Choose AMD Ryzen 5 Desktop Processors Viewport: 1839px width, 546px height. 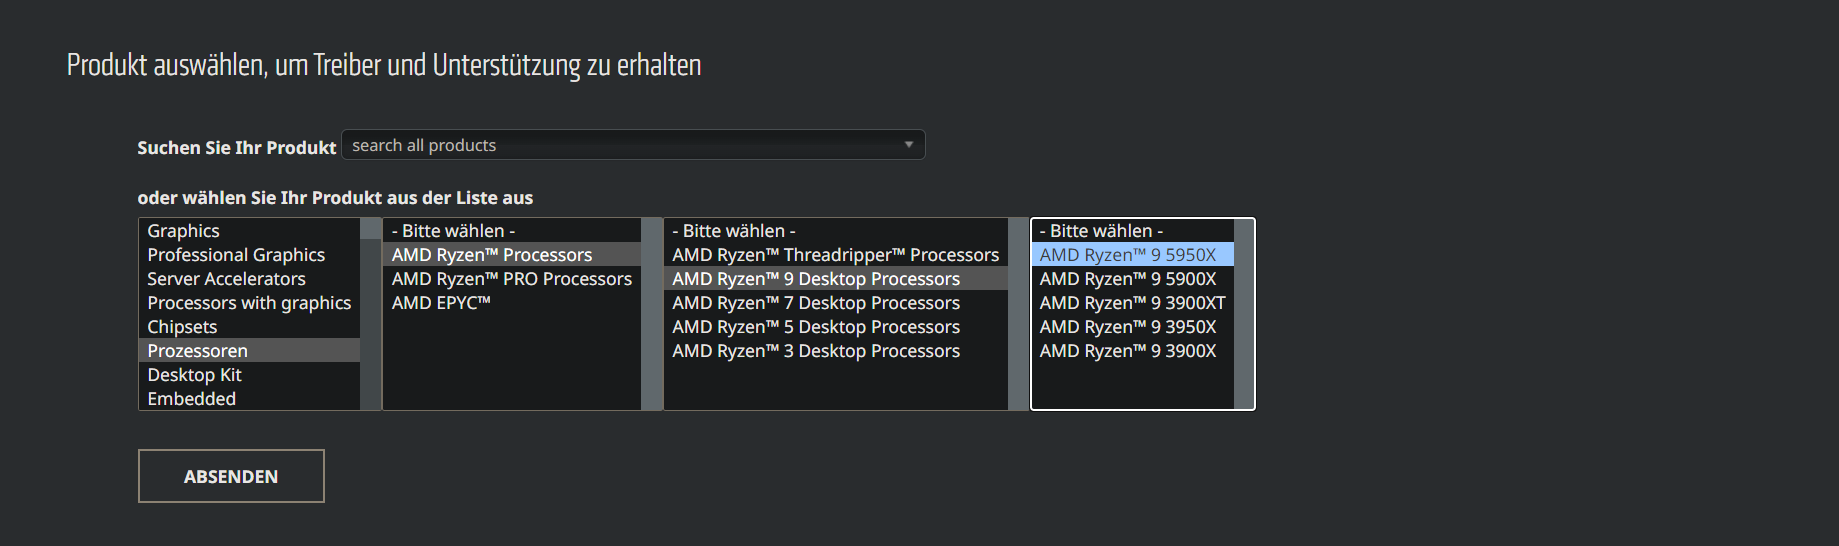[x=815, y=327]
